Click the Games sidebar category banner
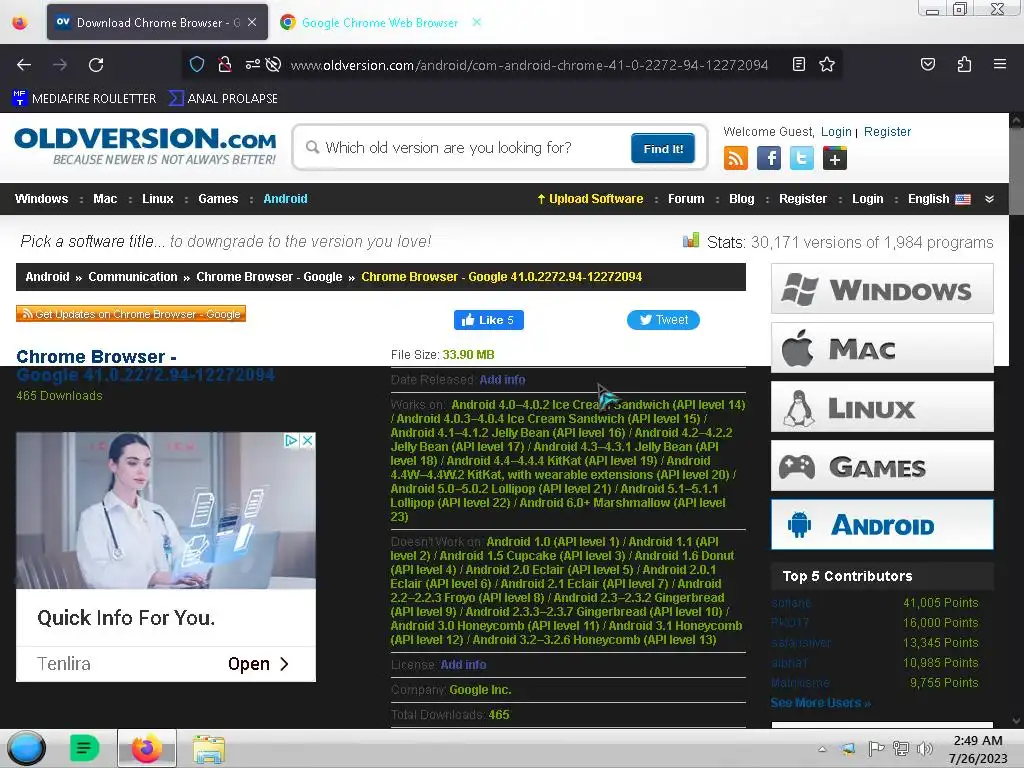This screenshot has width=1024, height=768. (x=882, y=466)
